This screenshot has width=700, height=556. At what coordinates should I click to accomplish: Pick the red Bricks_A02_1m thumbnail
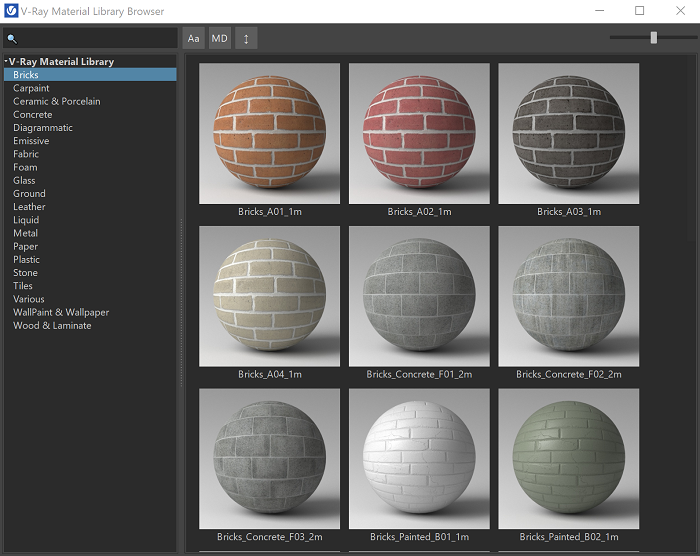click(419, 133)
